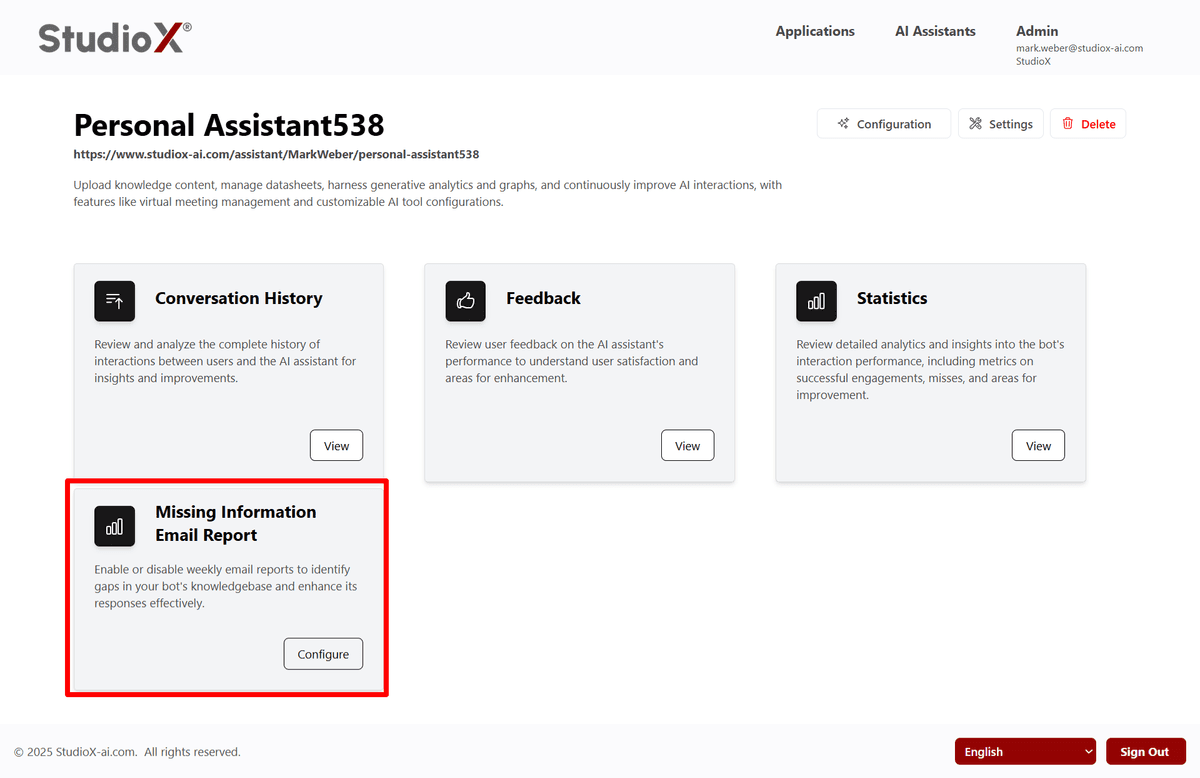Sign out of StudioX
This screenshot has width=1200, height=778.
point(1144,752)
